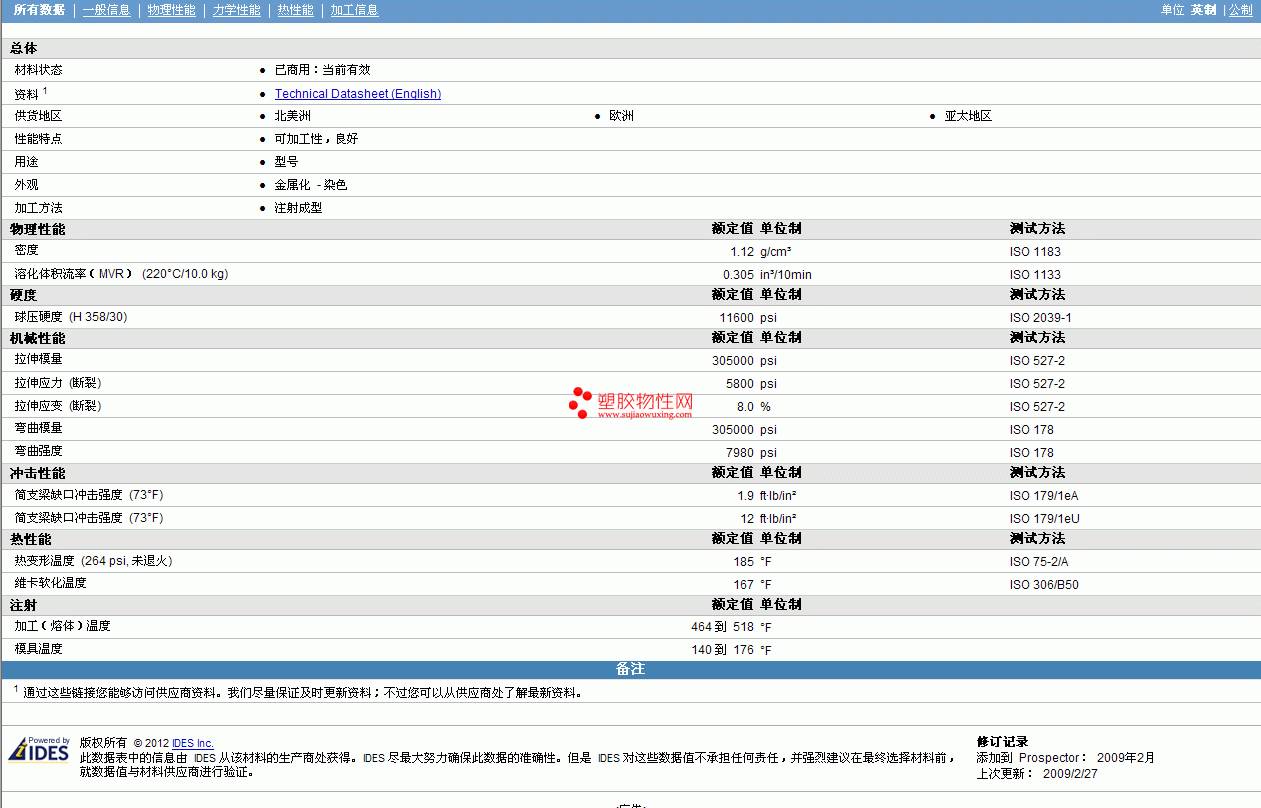Click the MVR link in 溶化体积流率 row
This screenshot has width=1261, height=808.
[111, 274]
